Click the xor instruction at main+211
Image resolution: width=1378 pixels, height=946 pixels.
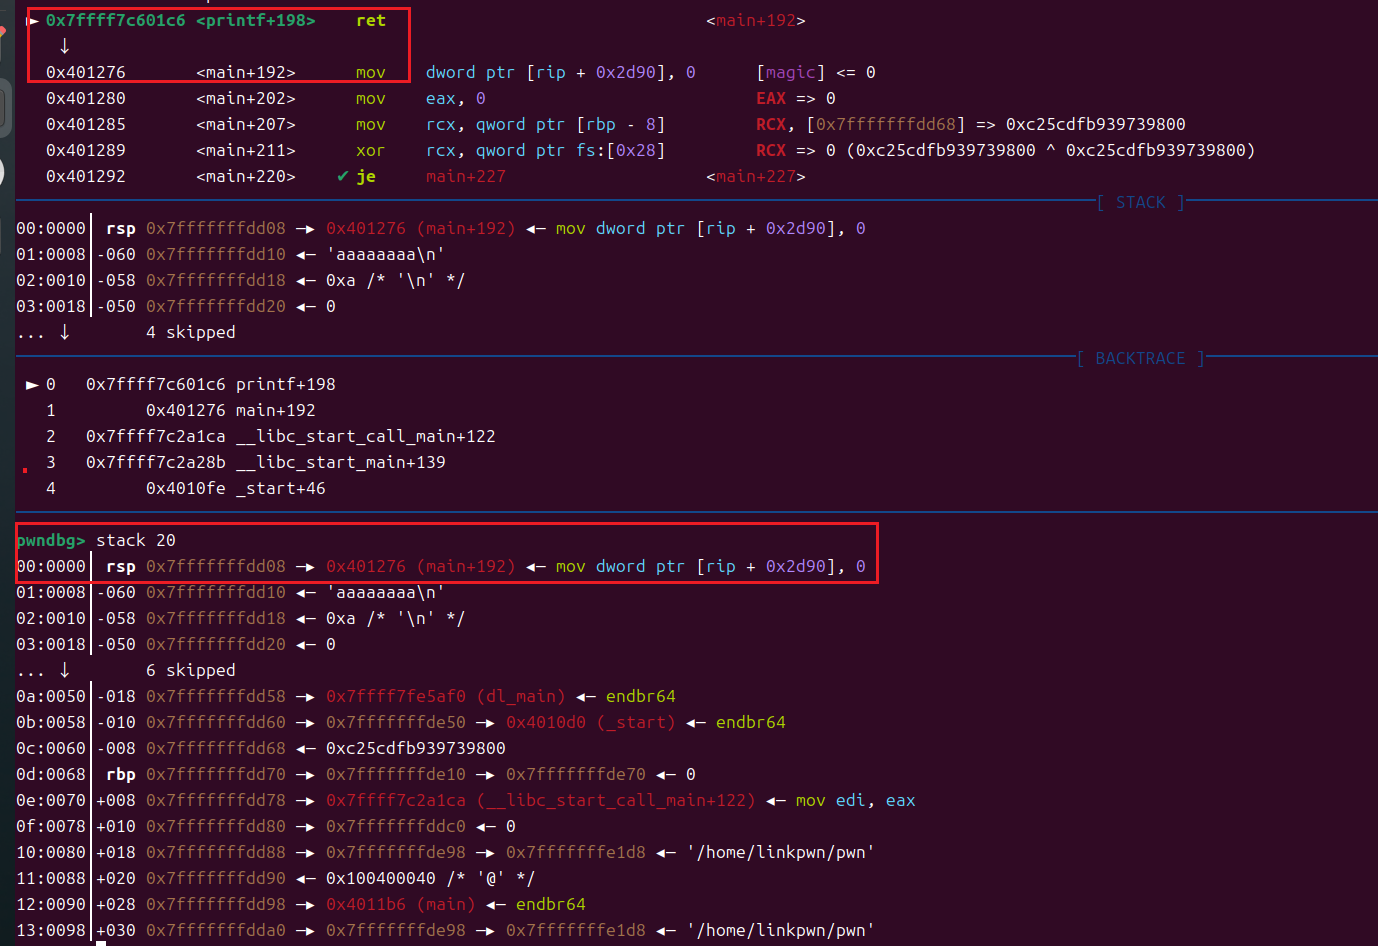point(371,150)
